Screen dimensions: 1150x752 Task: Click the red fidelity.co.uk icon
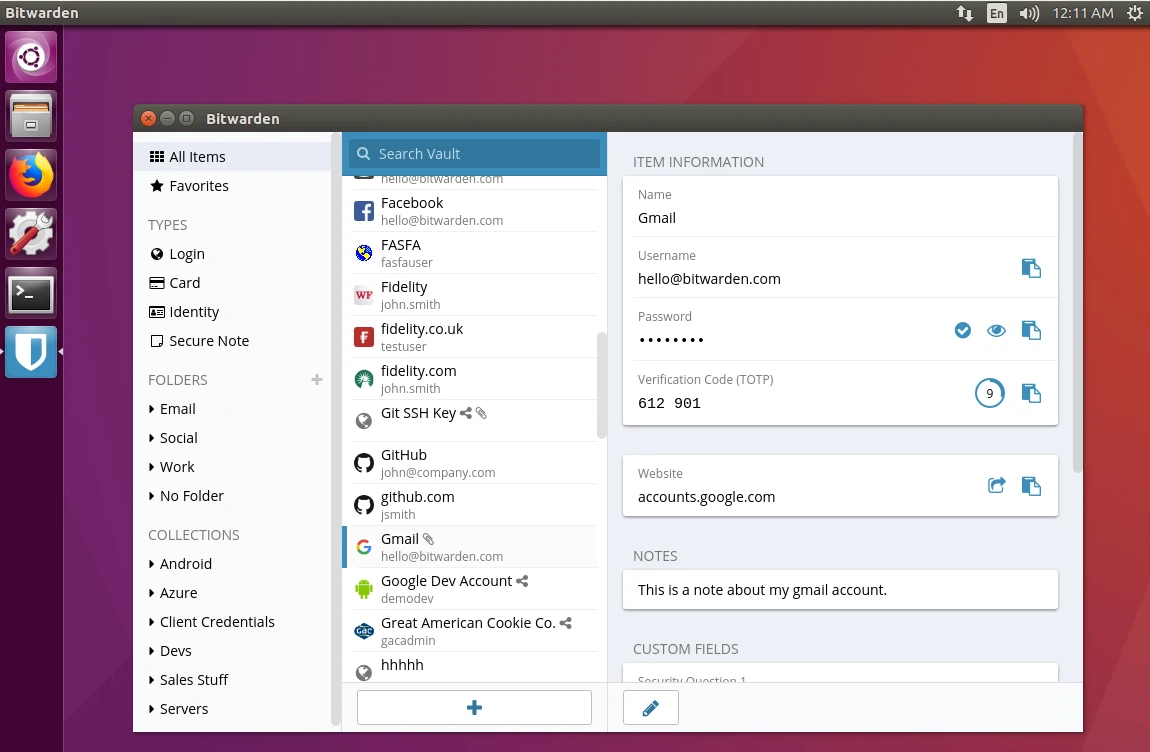pos(364,337)
